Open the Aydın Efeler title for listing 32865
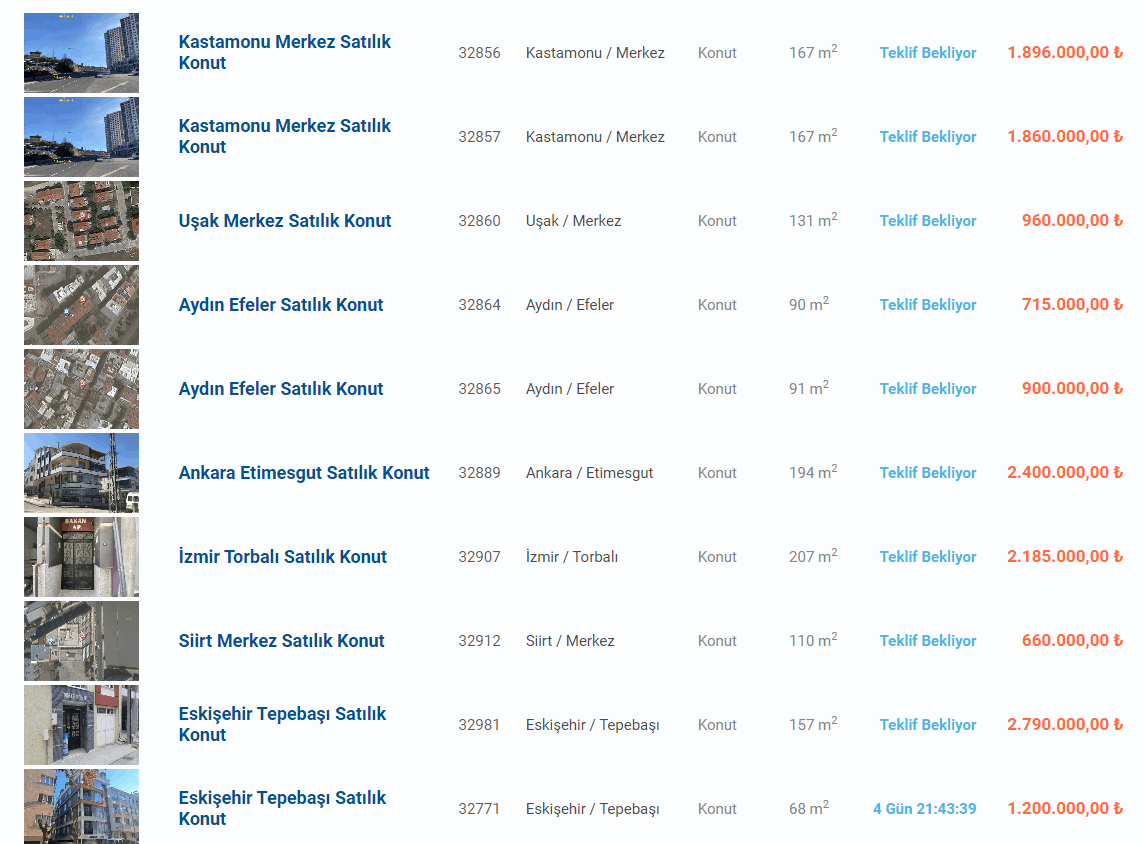The height and width of the screenshot is (844, 1143). (x=281, y=389)
